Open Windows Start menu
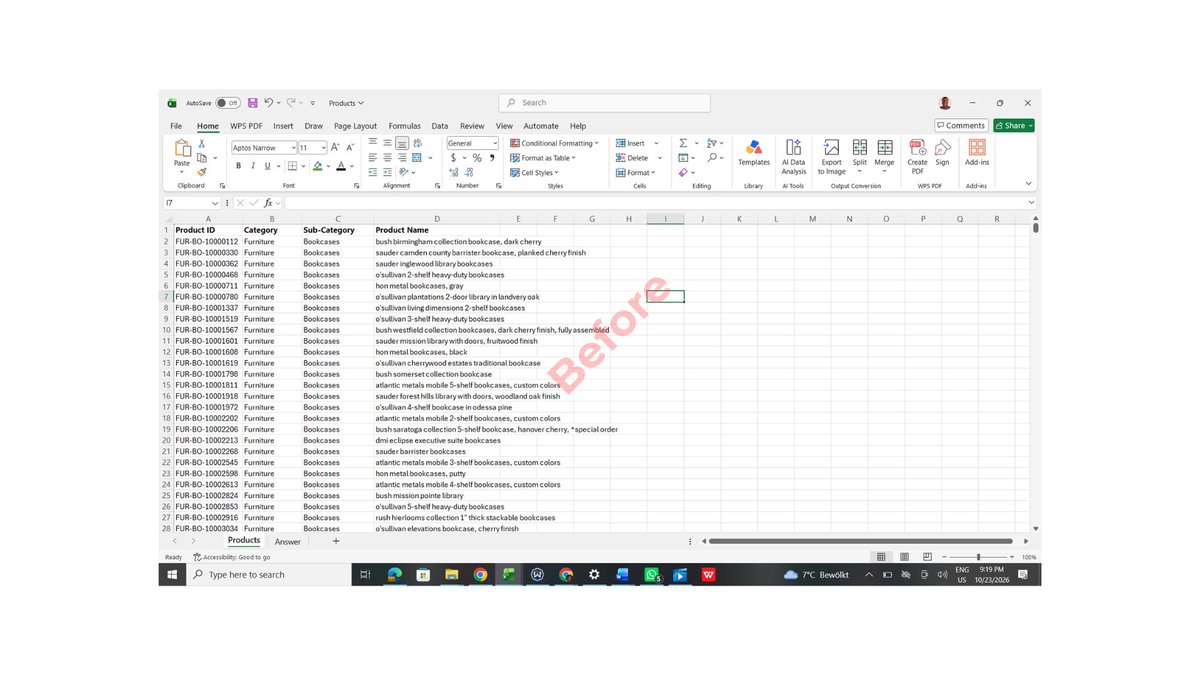This screenshot has width=1200, height=675. click(x=172, y=575)
